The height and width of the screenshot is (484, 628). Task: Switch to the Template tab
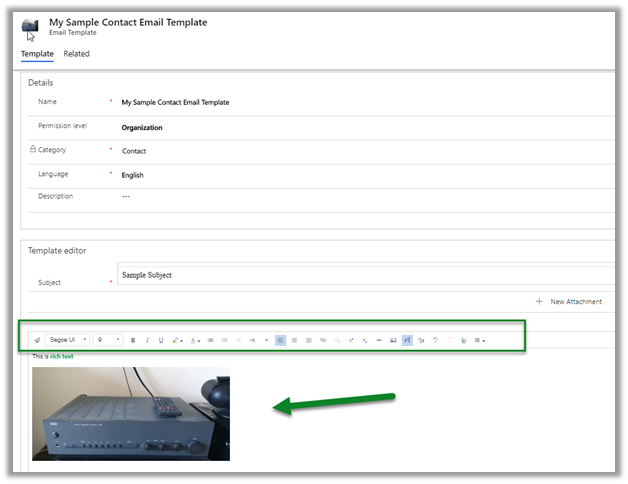coord(37,54)
